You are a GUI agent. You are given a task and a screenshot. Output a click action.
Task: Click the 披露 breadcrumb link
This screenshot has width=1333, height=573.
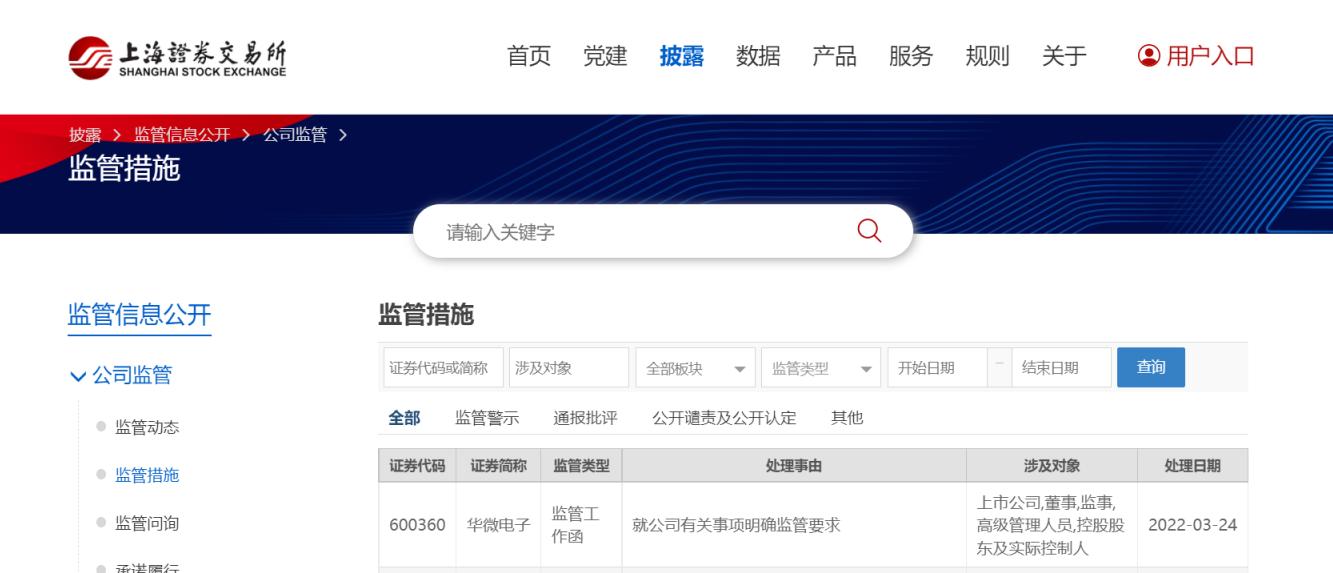click(x=84, y=135)
